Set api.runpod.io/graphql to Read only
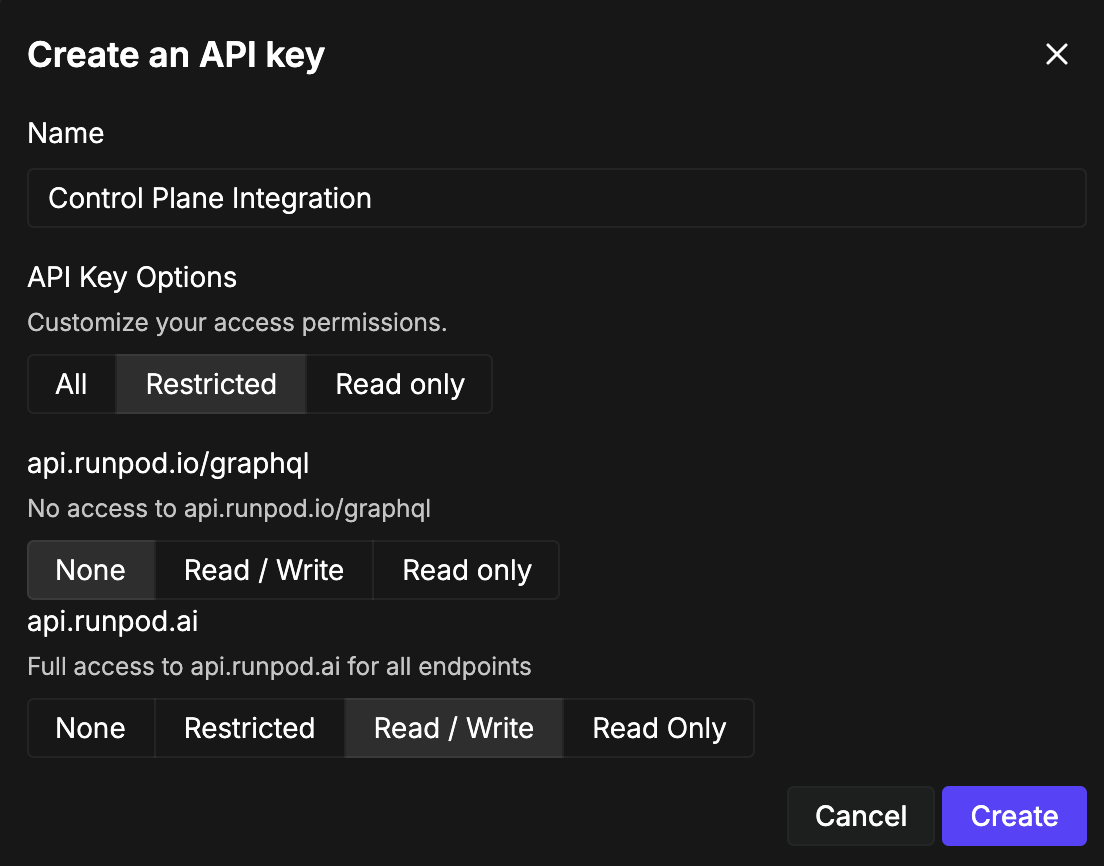Image resolution: width=1104 pixels, height=866 pixels. tap(467, 570)
